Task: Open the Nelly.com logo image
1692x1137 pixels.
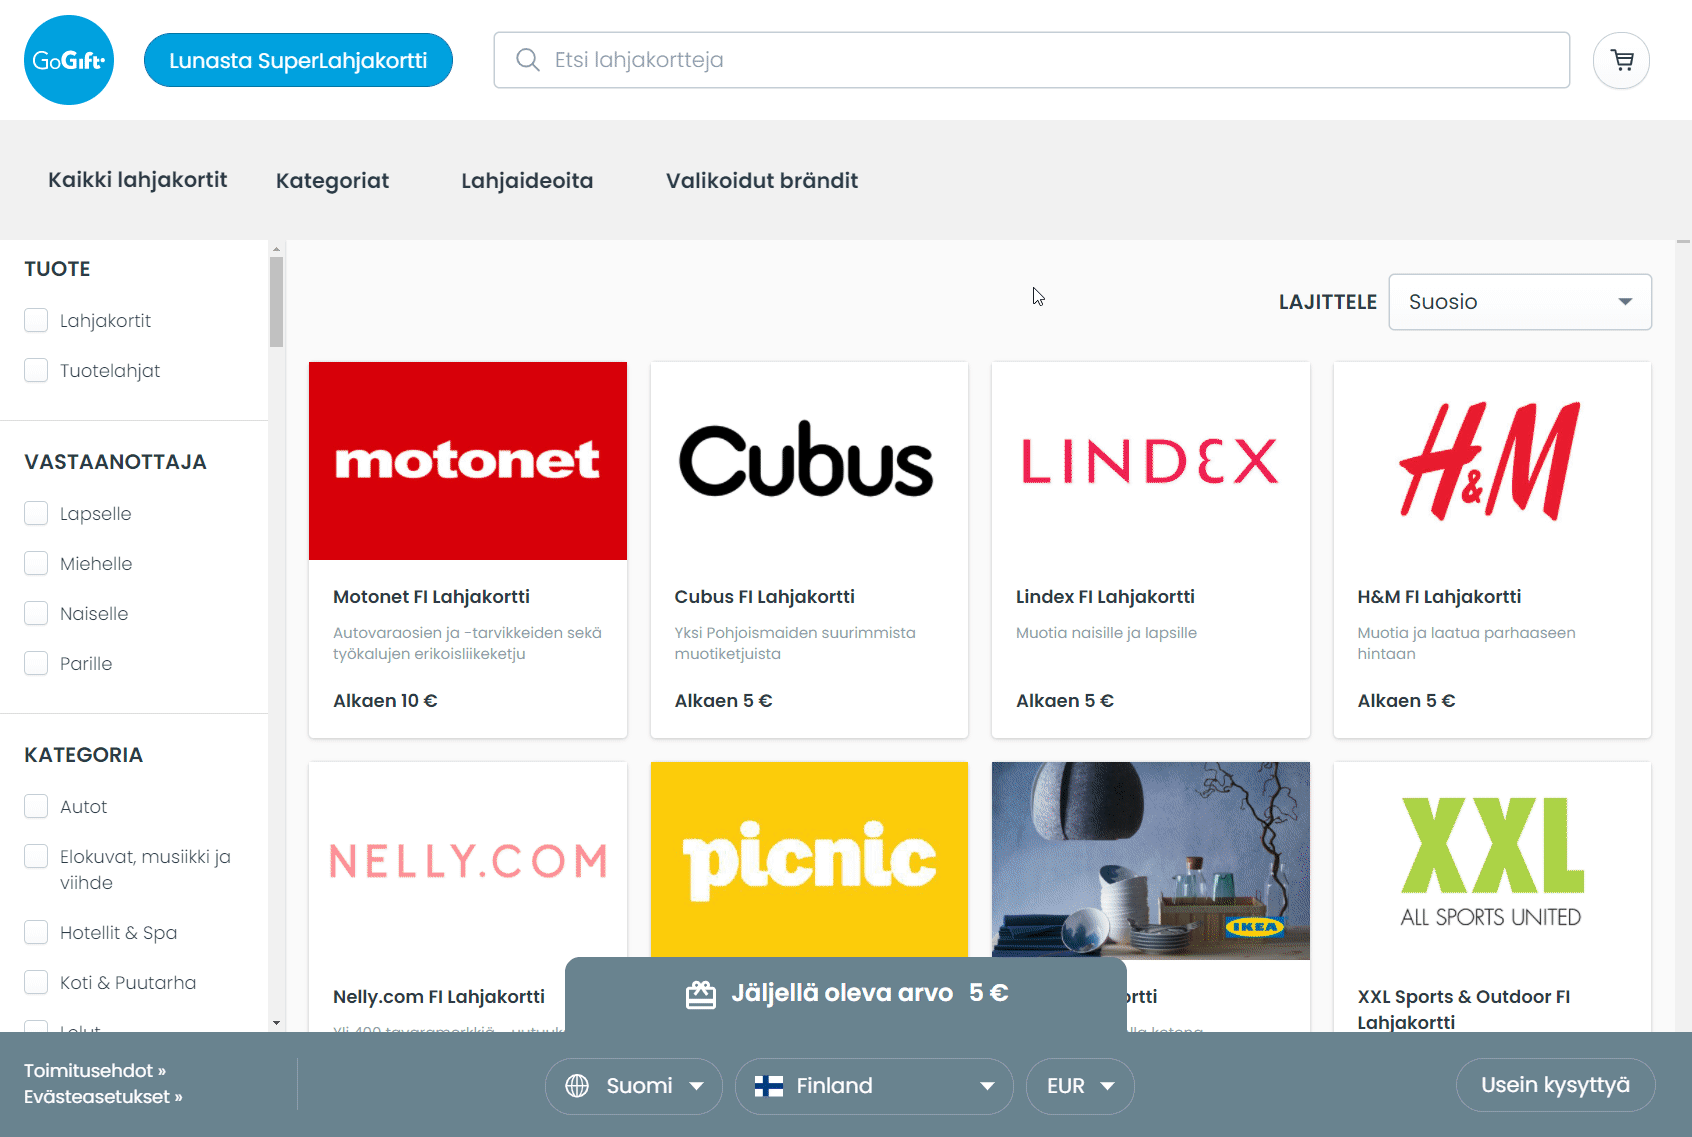Action: pyautogui.click(x=468, y=860)
